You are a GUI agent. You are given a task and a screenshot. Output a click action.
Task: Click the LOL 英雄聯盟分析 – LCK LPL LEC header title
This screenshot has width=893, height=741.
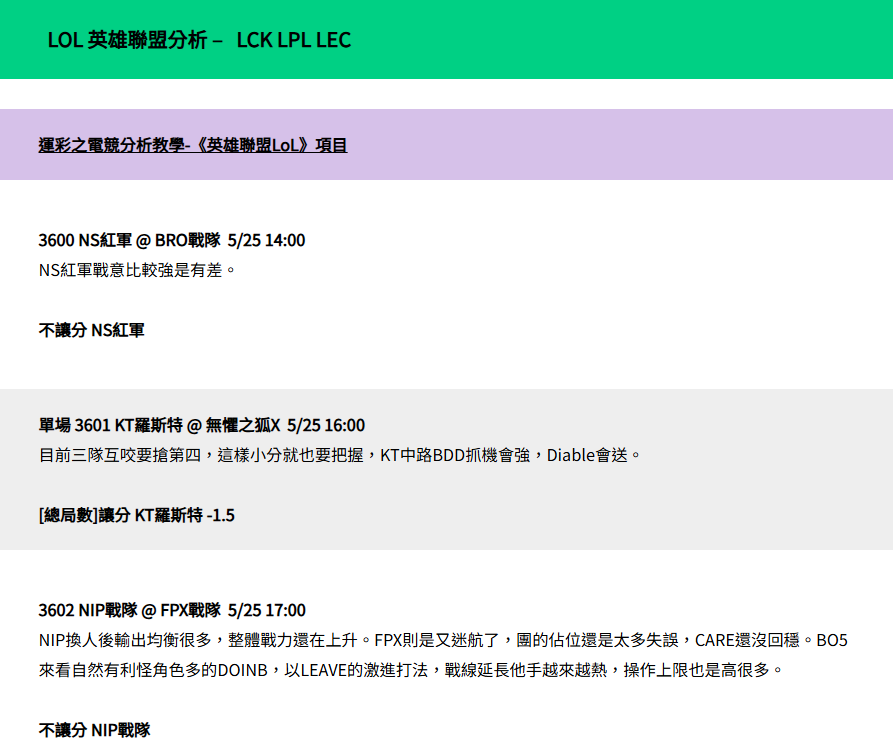click(199, 40)
